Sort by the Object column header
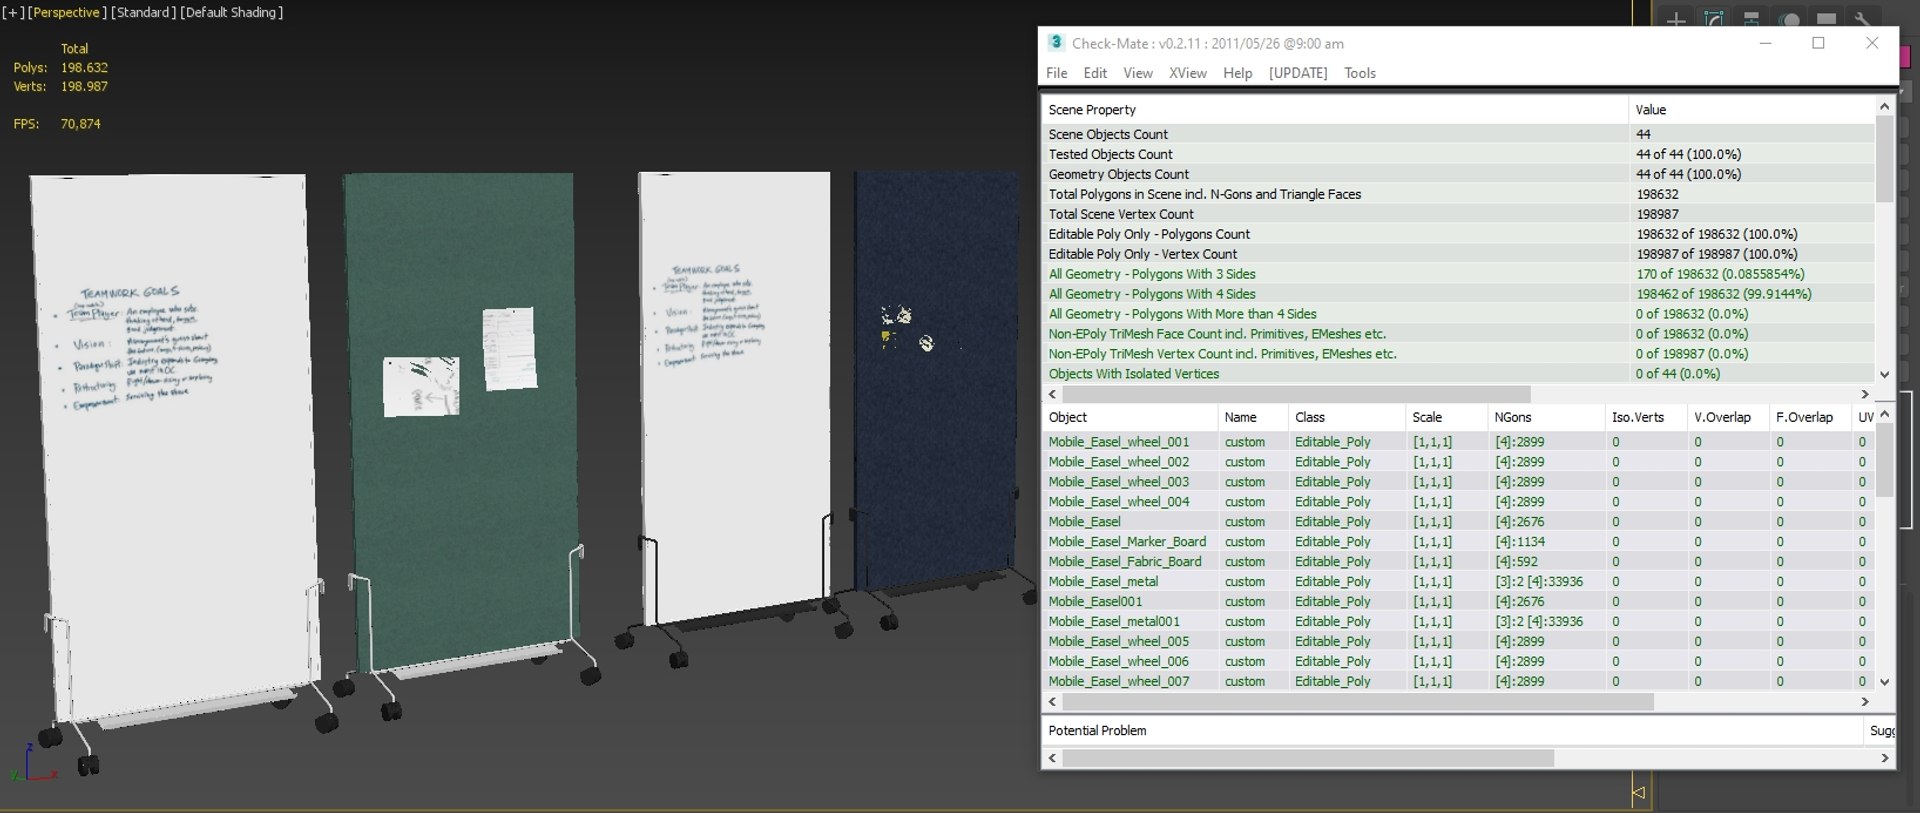 tap(1129, 417)
